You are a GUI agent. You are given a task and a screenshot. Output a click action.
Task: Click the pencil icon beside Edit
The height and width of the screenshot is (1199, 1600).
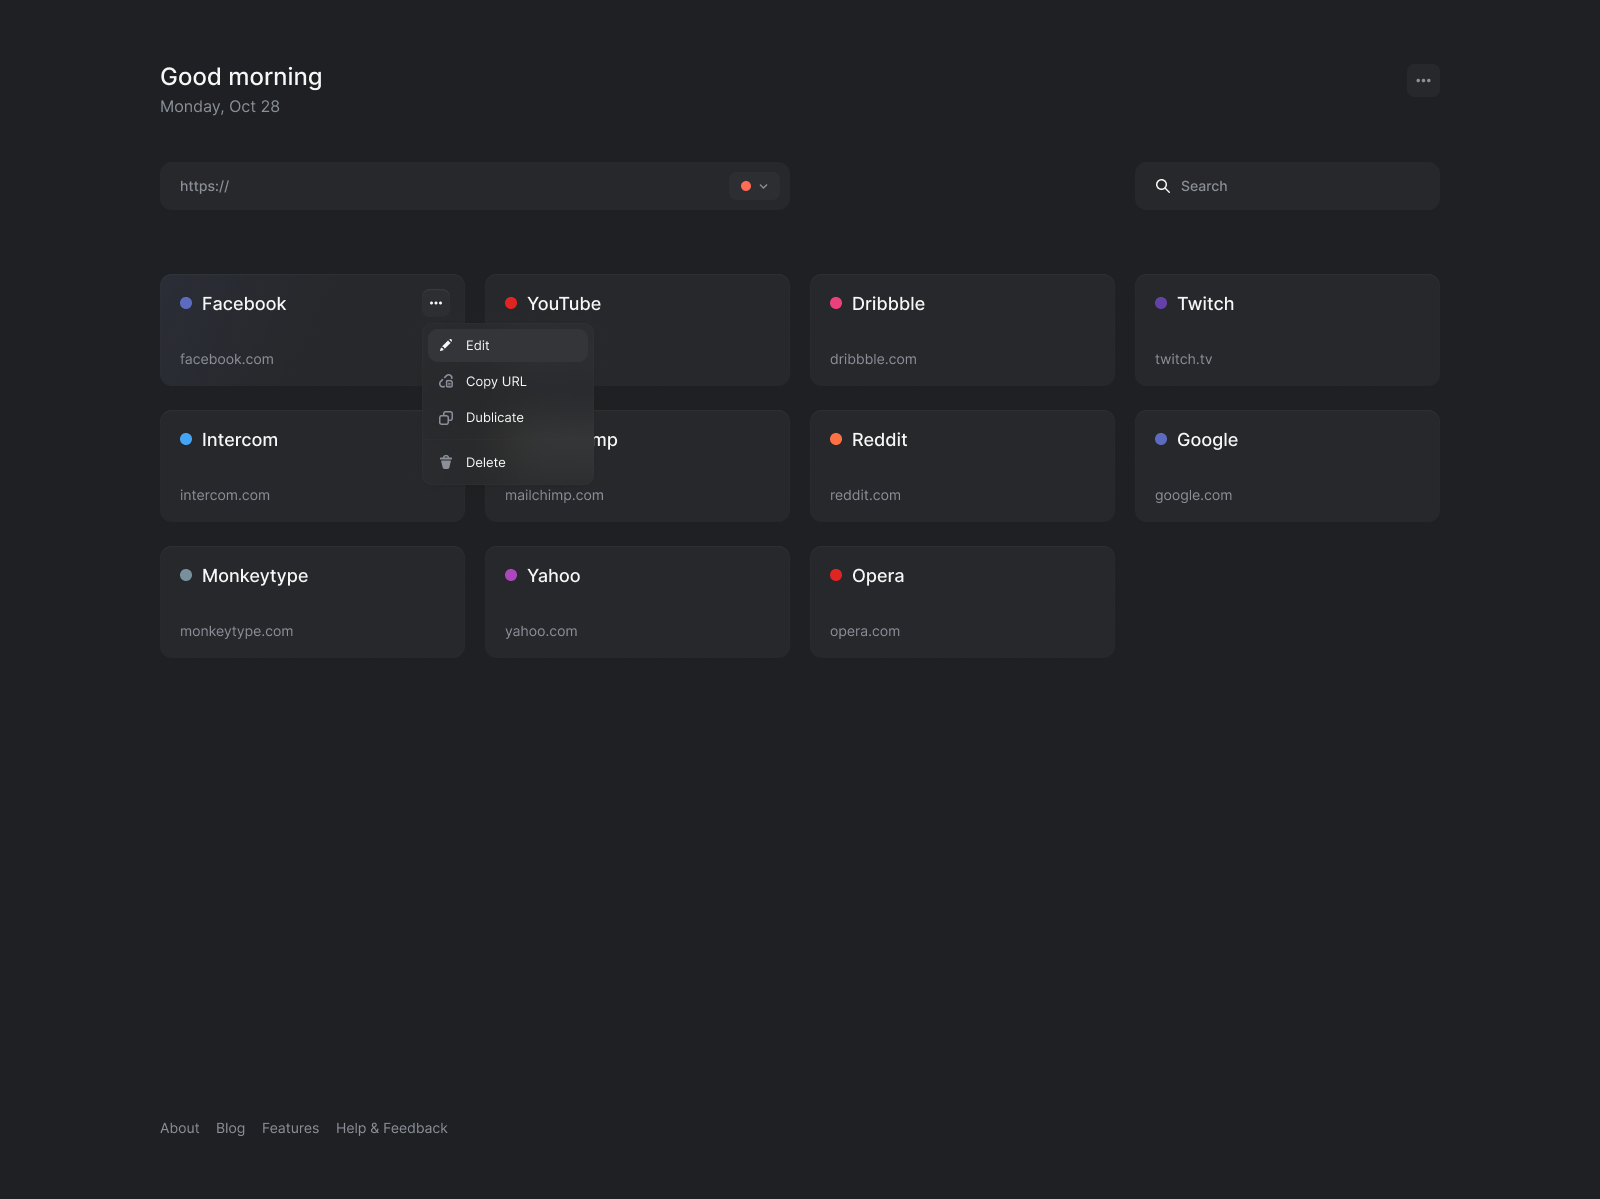click(x=446, y=345)
